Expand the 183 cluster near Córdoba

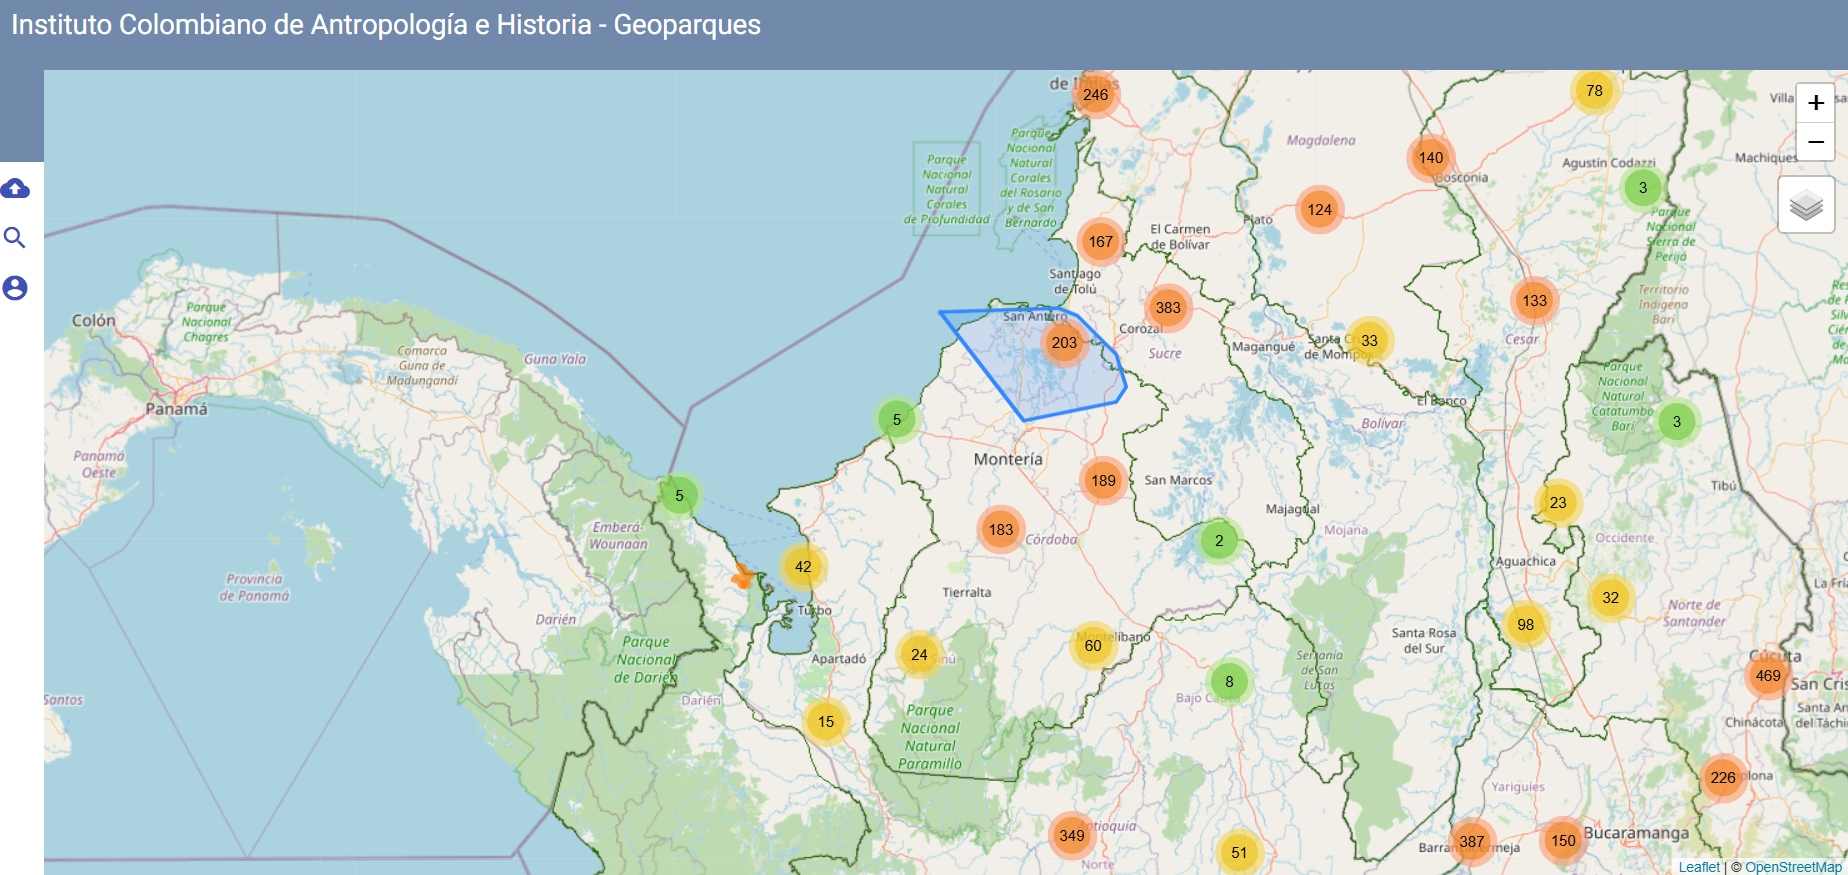coord(1001,530)
